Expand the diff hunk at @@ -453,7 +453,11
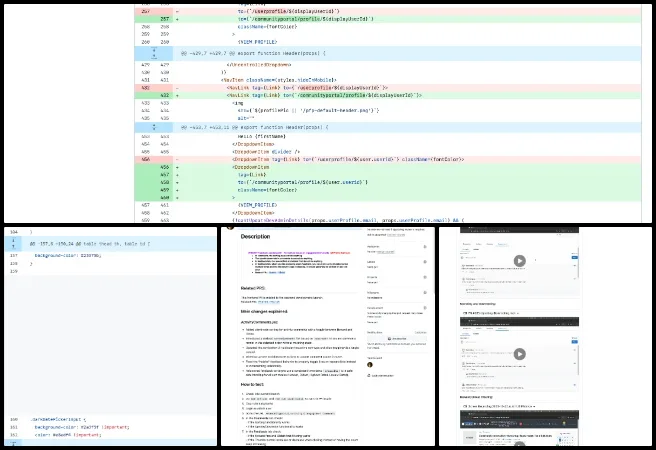 coord(154,127)
